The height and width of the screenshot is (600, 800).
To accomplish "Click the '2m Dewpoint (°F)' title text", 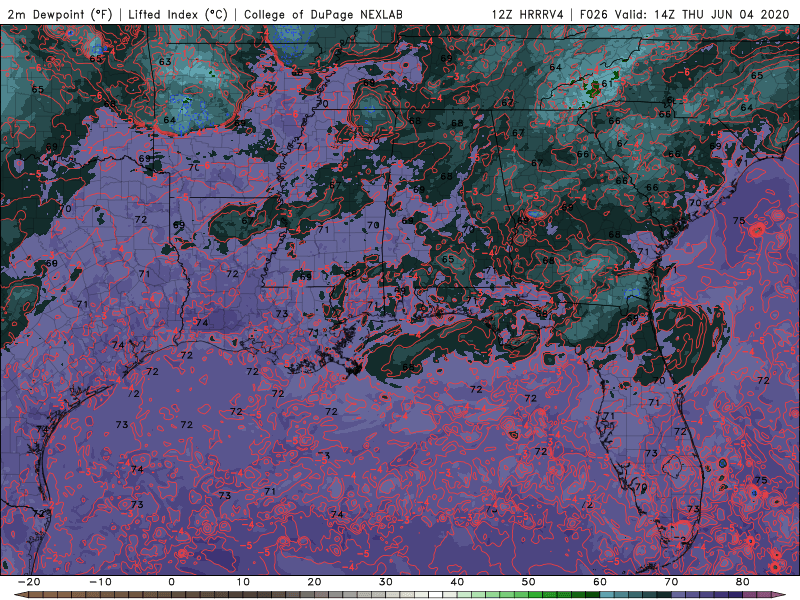I will [x=60, y=14].
